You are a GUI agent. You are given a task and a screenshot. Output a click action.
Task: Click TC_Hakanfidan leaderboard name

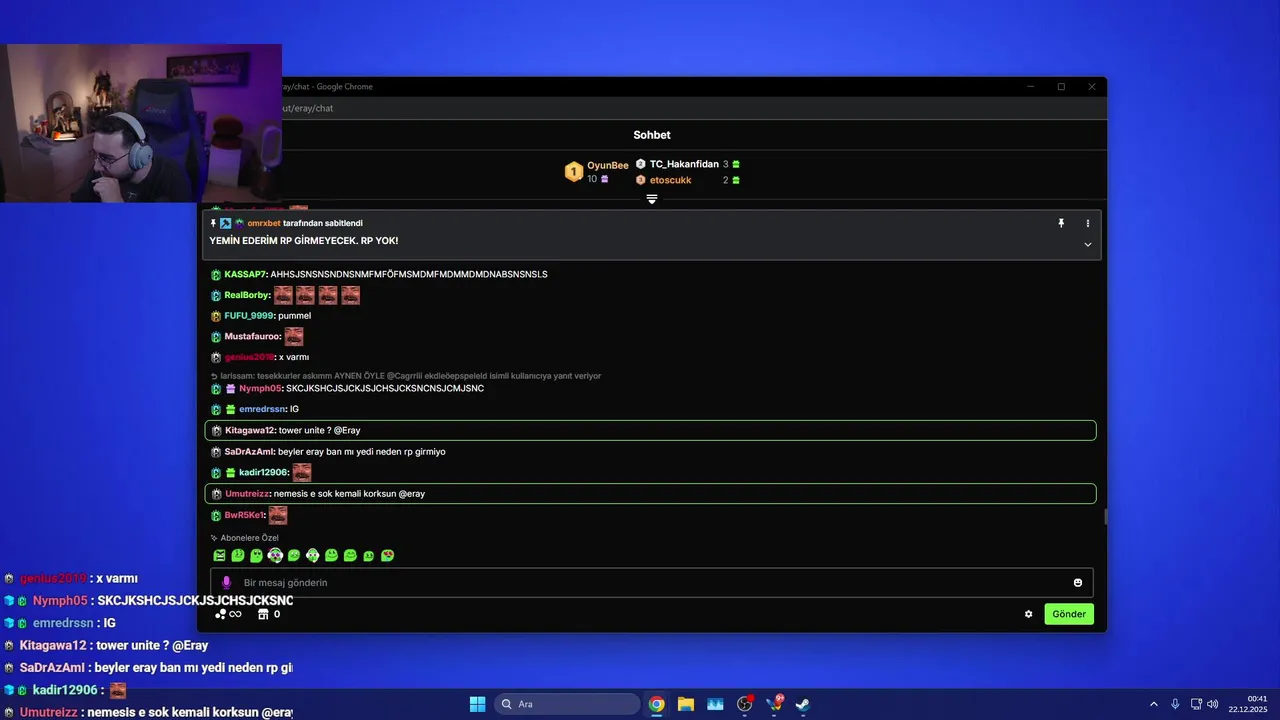coord(684,164)
